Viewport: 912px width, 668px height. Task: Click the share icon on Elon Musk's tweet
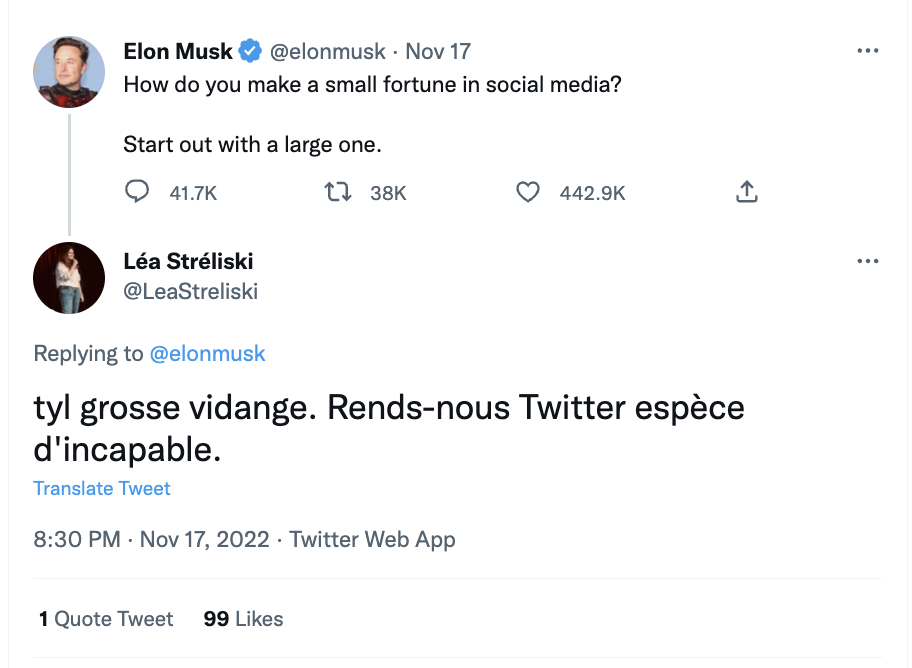coord(747,191)
